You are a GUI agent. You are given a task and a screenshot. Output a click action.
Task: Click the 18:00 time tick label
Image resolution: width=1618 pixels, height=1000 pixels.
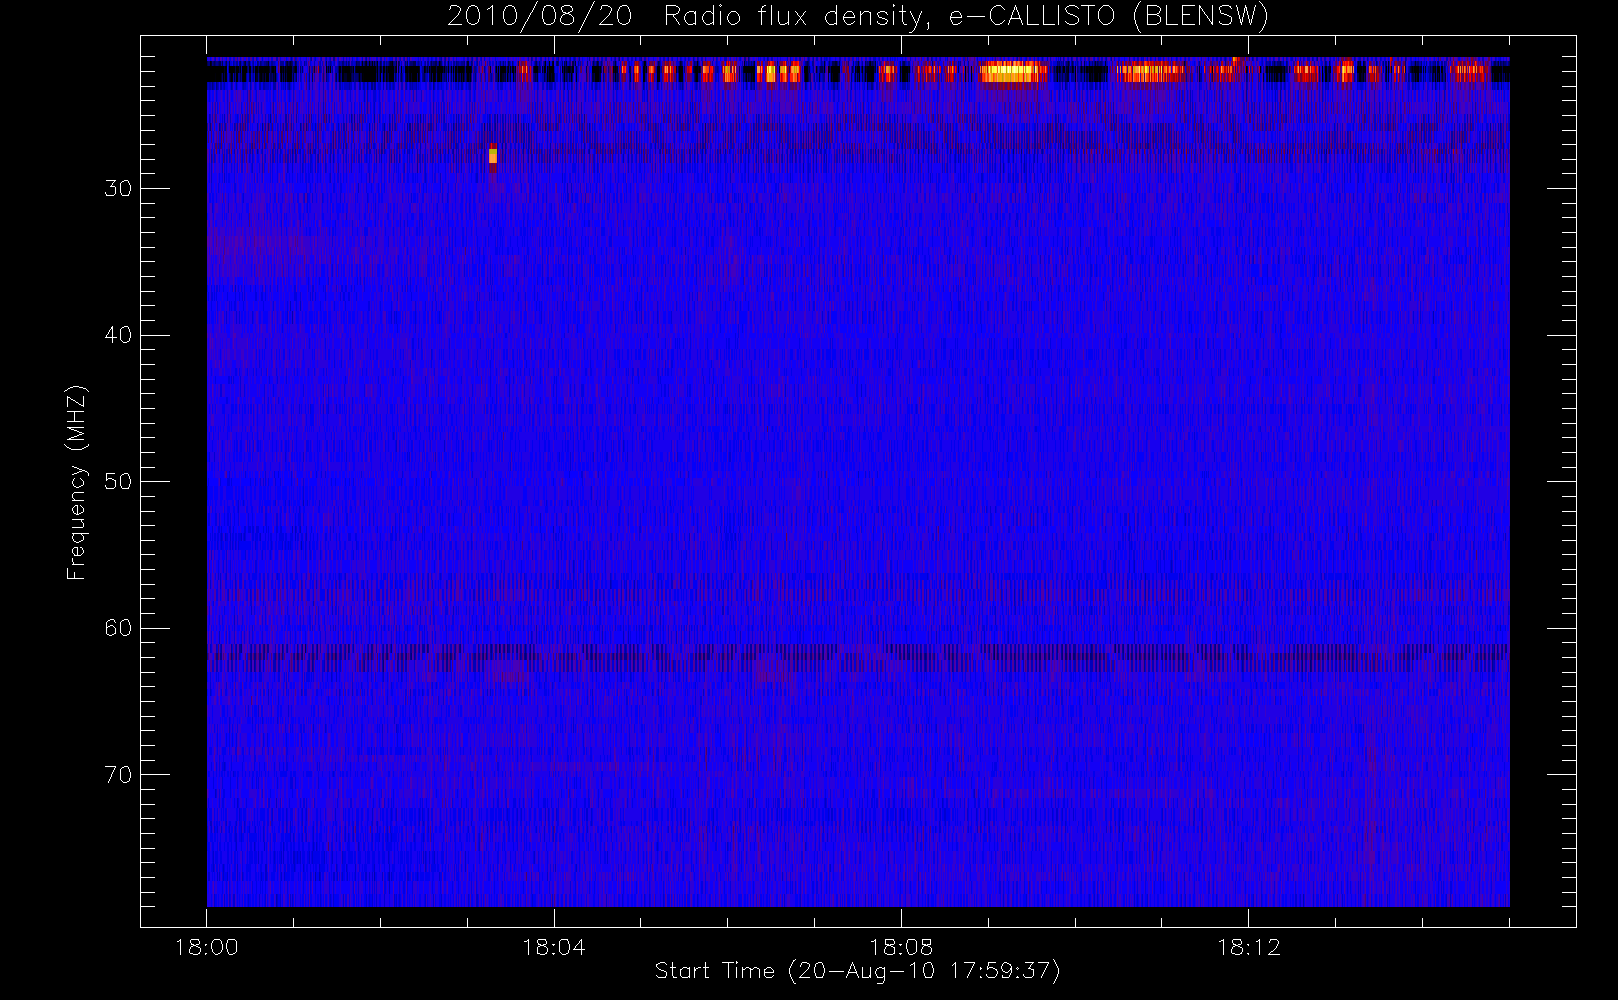[206, 947]
